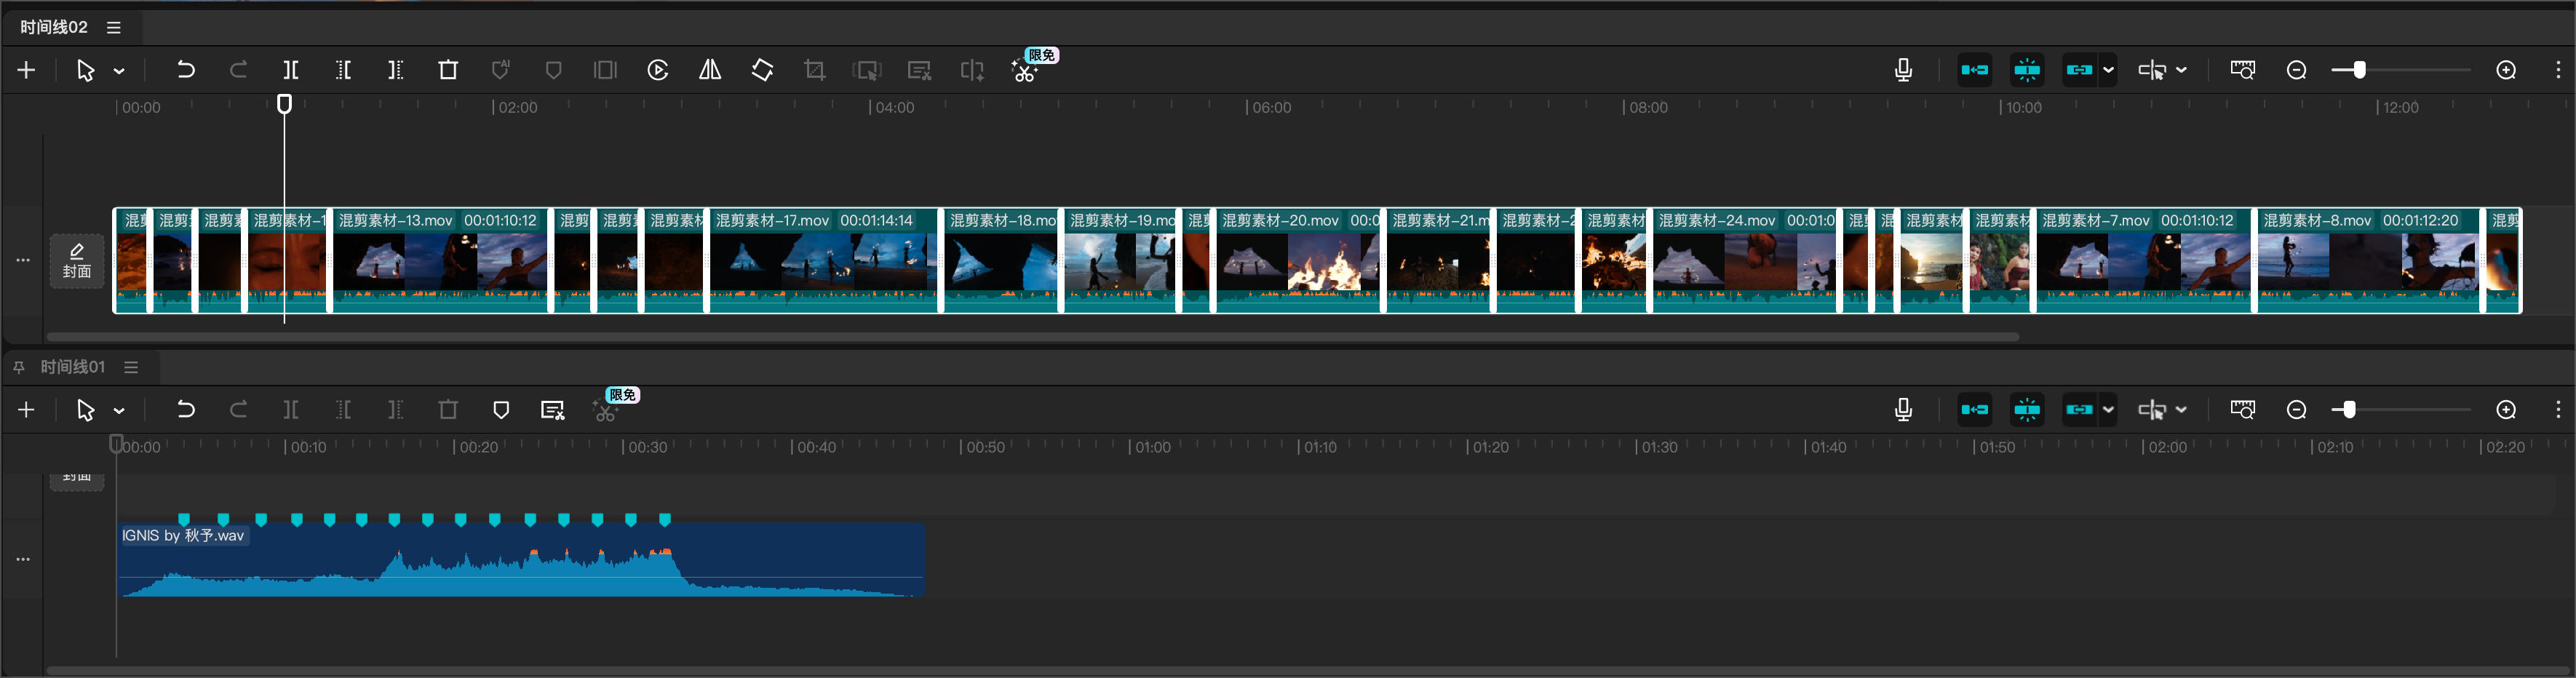Click the add (+) button in 时间线02 toolbar
Screen dimensions: 2576x678
click(x=27, y=70)
